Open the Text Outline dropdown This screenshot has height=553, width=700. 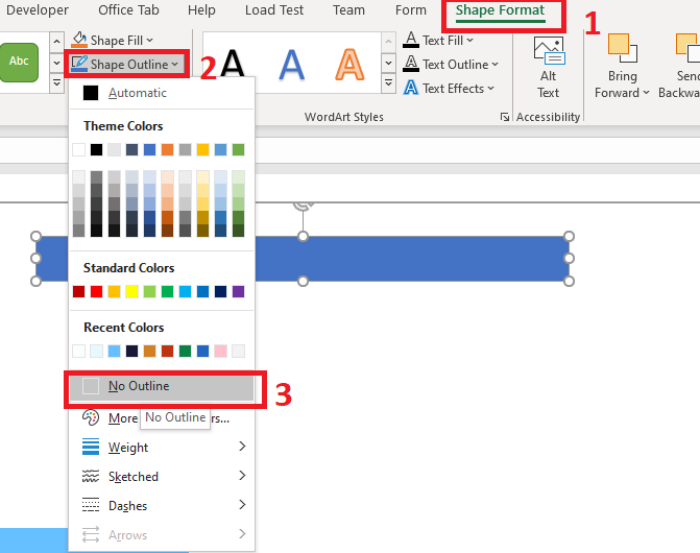[x=450, y=64]
